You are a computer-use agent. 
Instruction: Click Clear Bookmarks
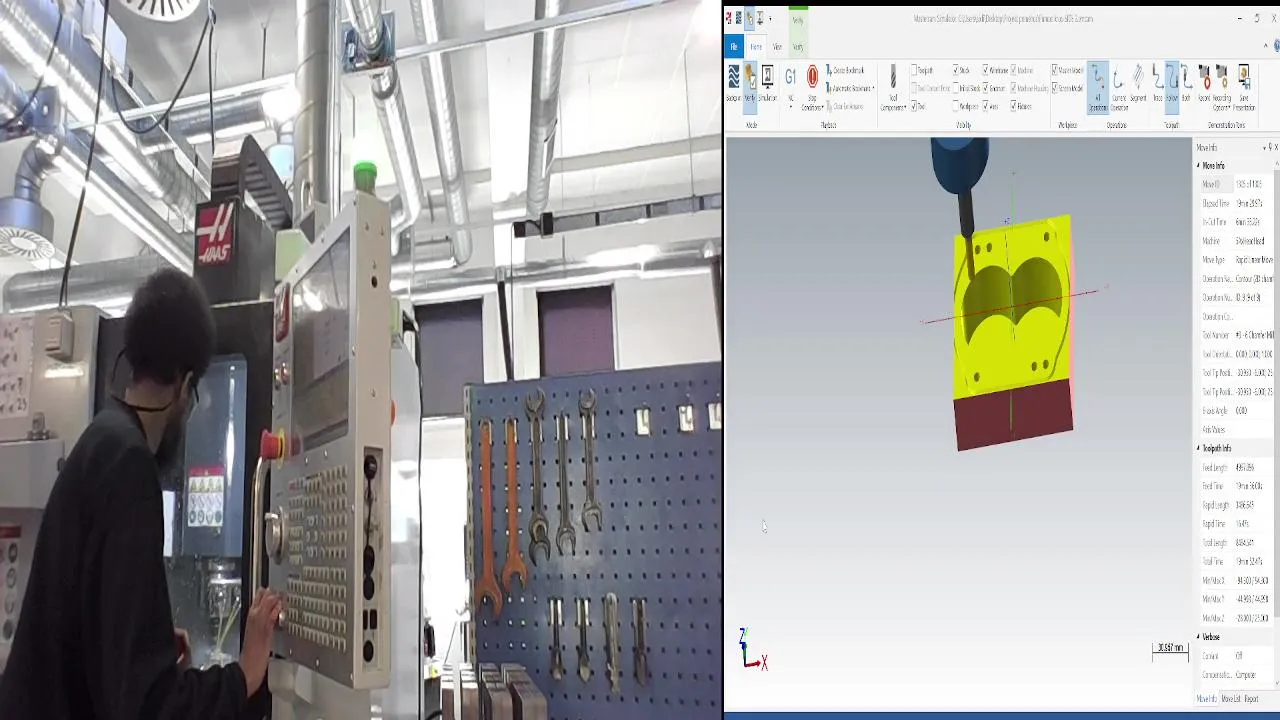(x=846, y=106)
